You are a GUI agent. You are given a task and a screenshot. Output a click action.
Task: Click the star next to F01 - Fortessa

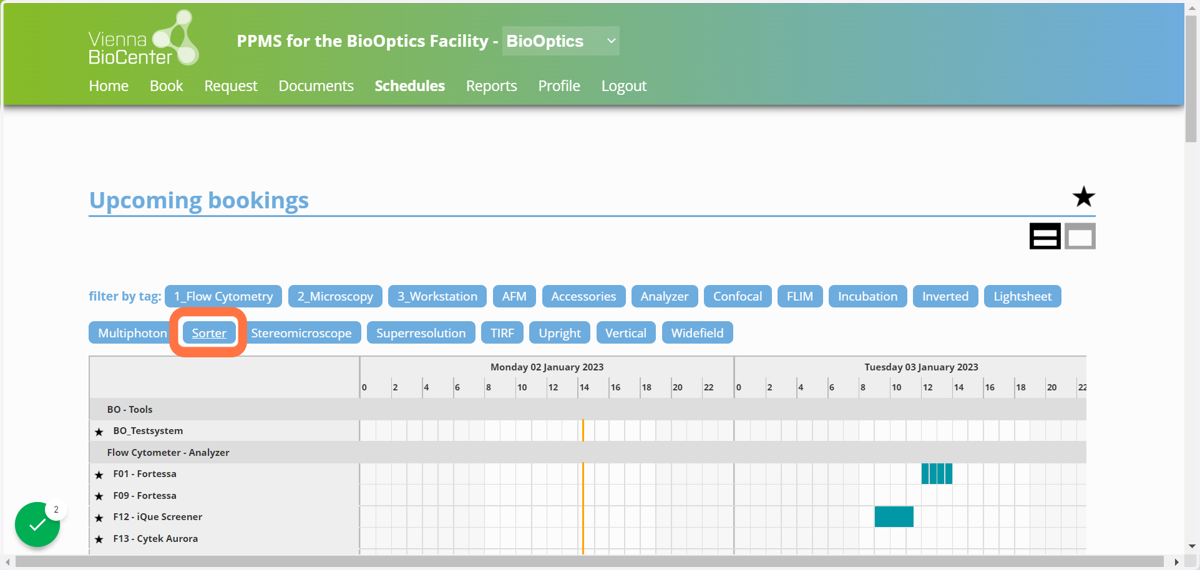click(x=99, y=475)
